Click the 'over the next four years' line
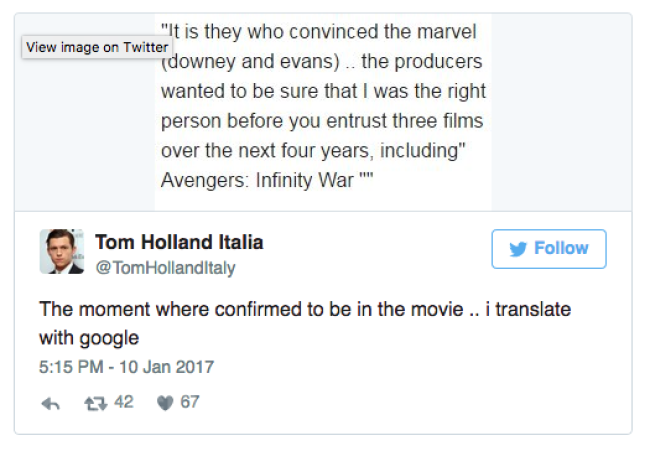650x451 pixels. 313,150
